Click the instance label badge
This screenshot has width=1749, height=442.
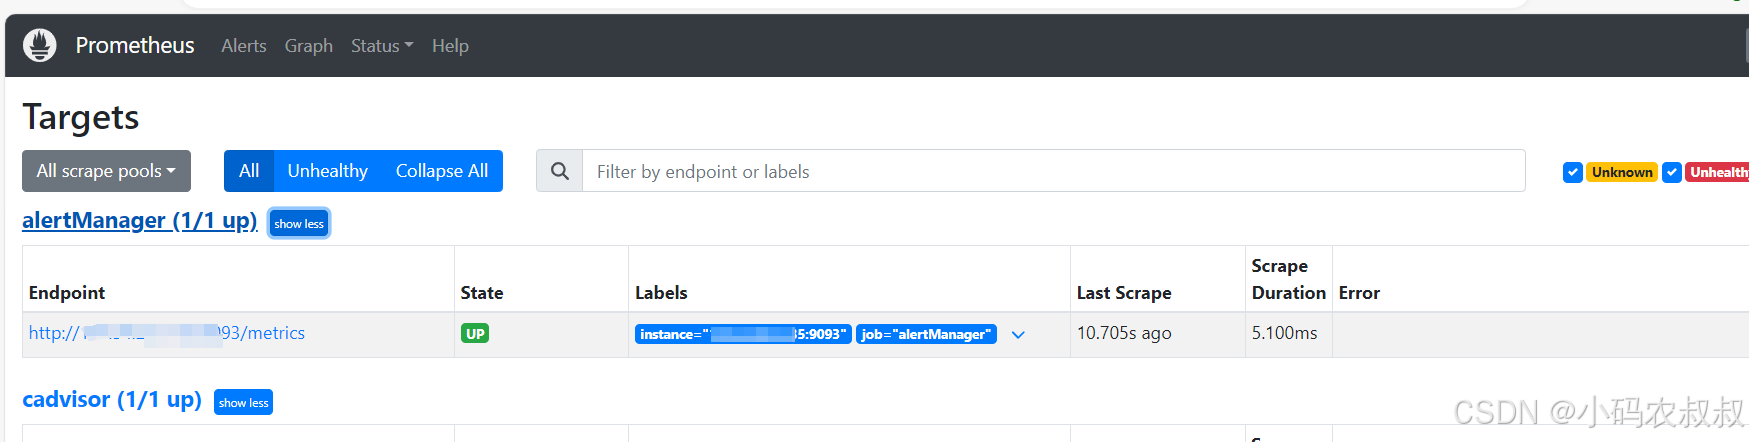(x=743, y=334)
